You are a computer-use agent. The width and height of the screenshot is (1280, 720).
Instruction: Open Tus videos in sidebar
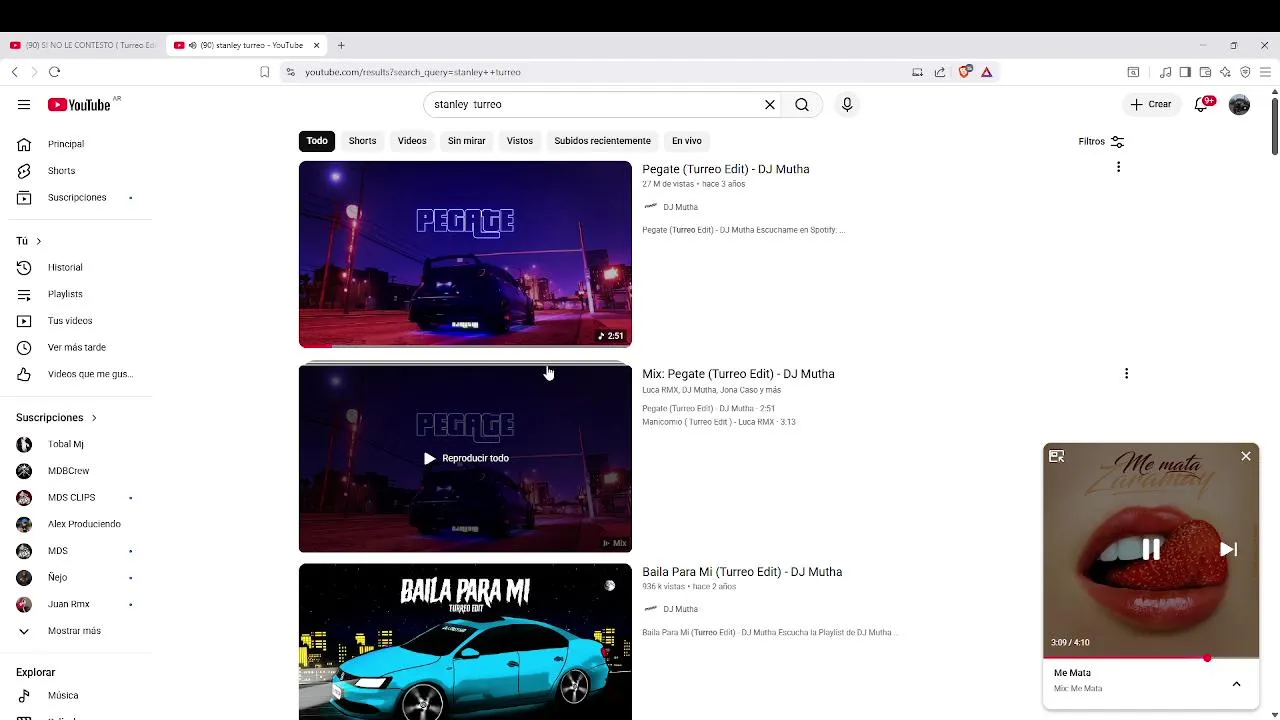point(75,321)
